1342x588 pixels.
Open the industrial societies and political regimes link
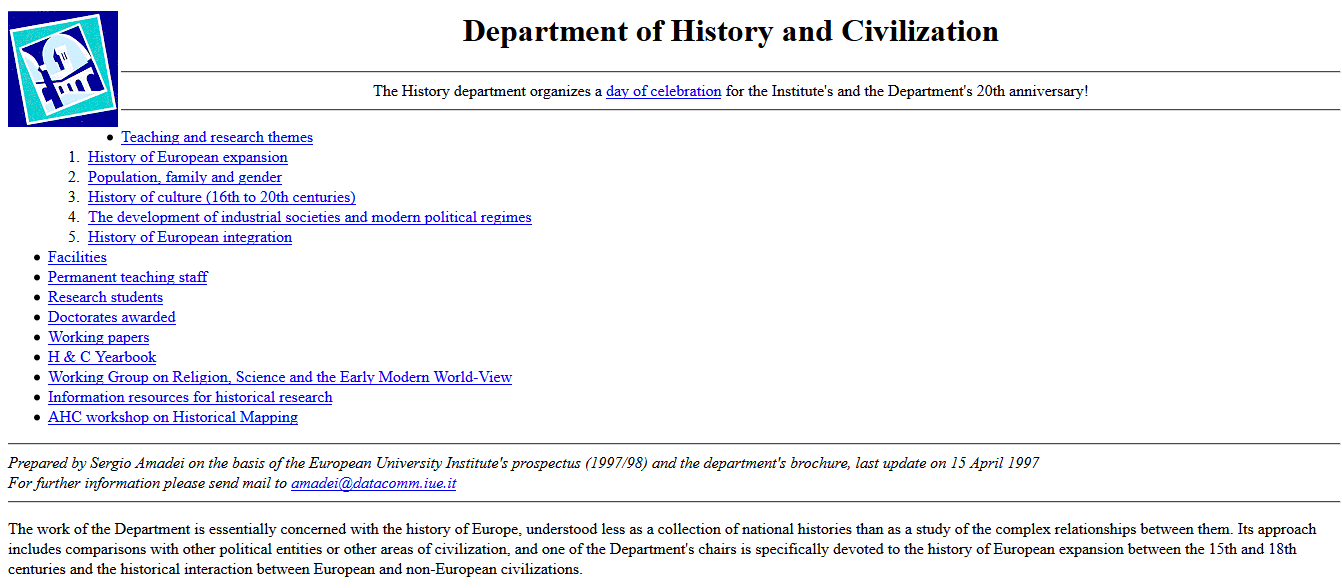pos(309,217)
